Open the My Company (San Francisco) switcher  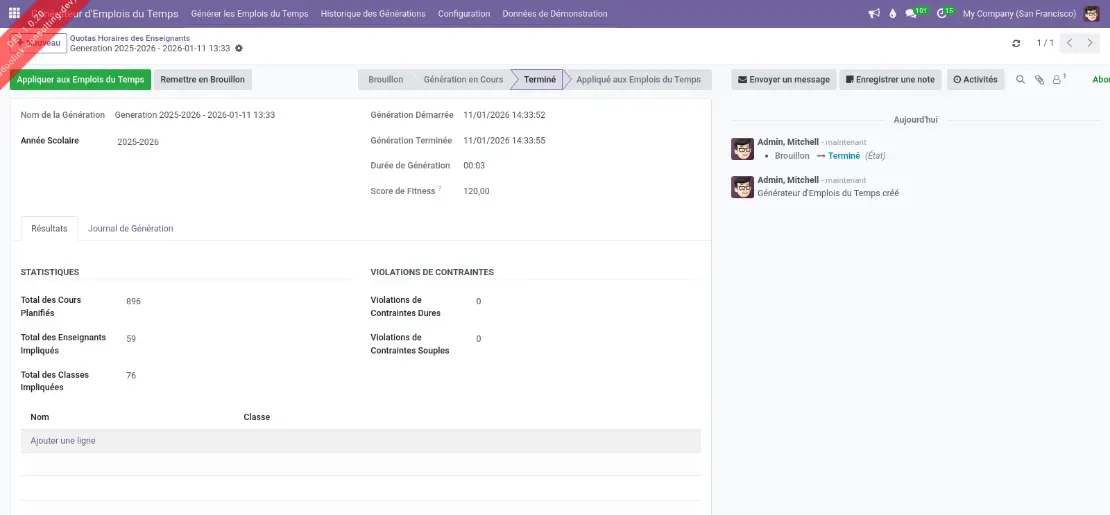[1019, 14]
